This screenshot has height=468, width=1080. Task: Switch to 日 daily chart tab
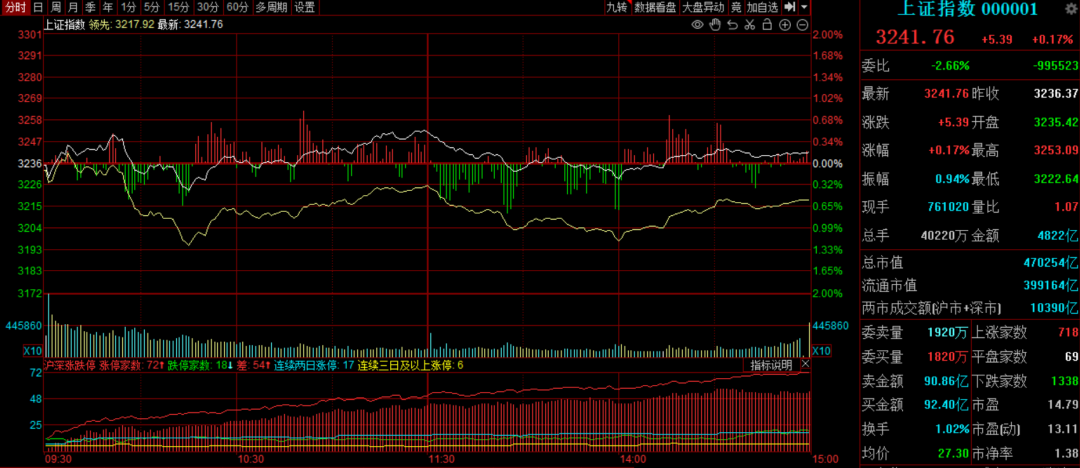(37, 8)
